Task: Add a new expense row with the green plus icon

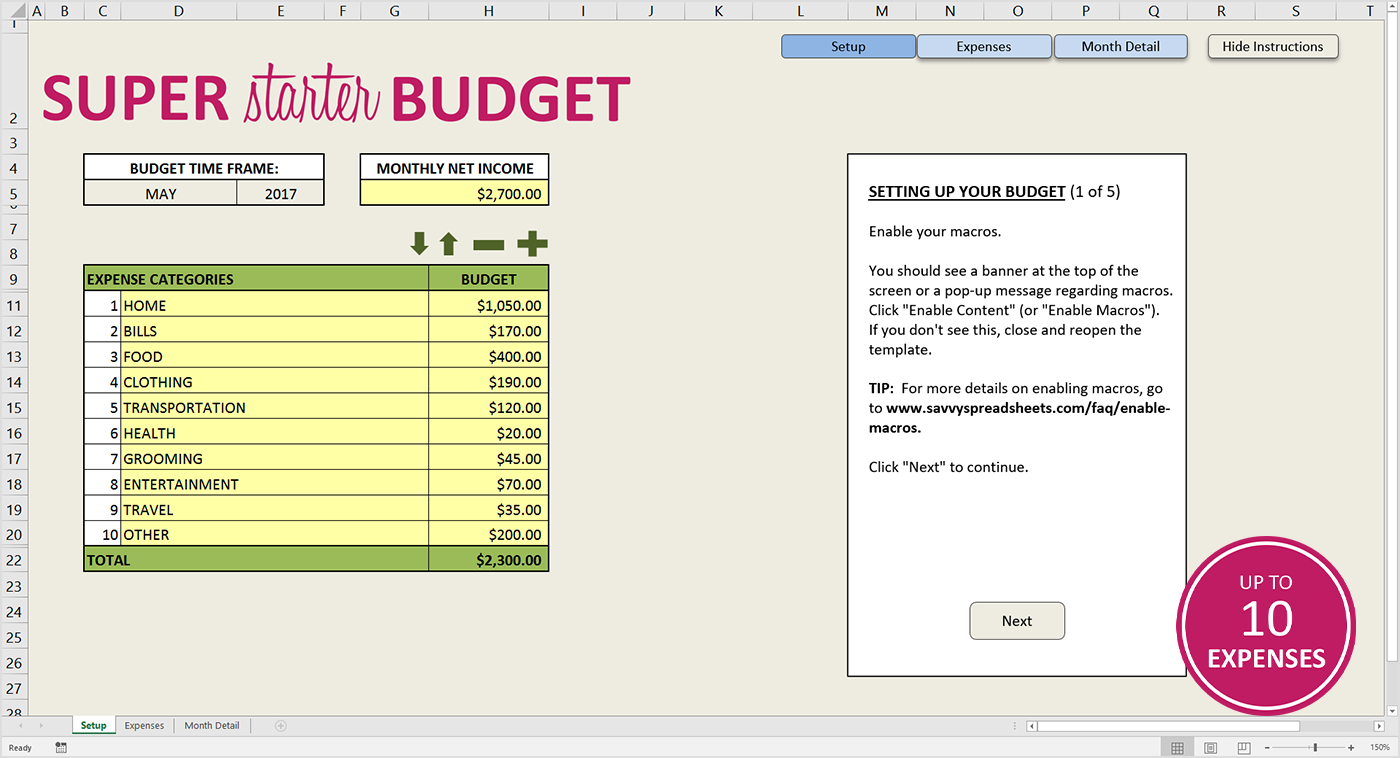Action: [x=532, y=243]
